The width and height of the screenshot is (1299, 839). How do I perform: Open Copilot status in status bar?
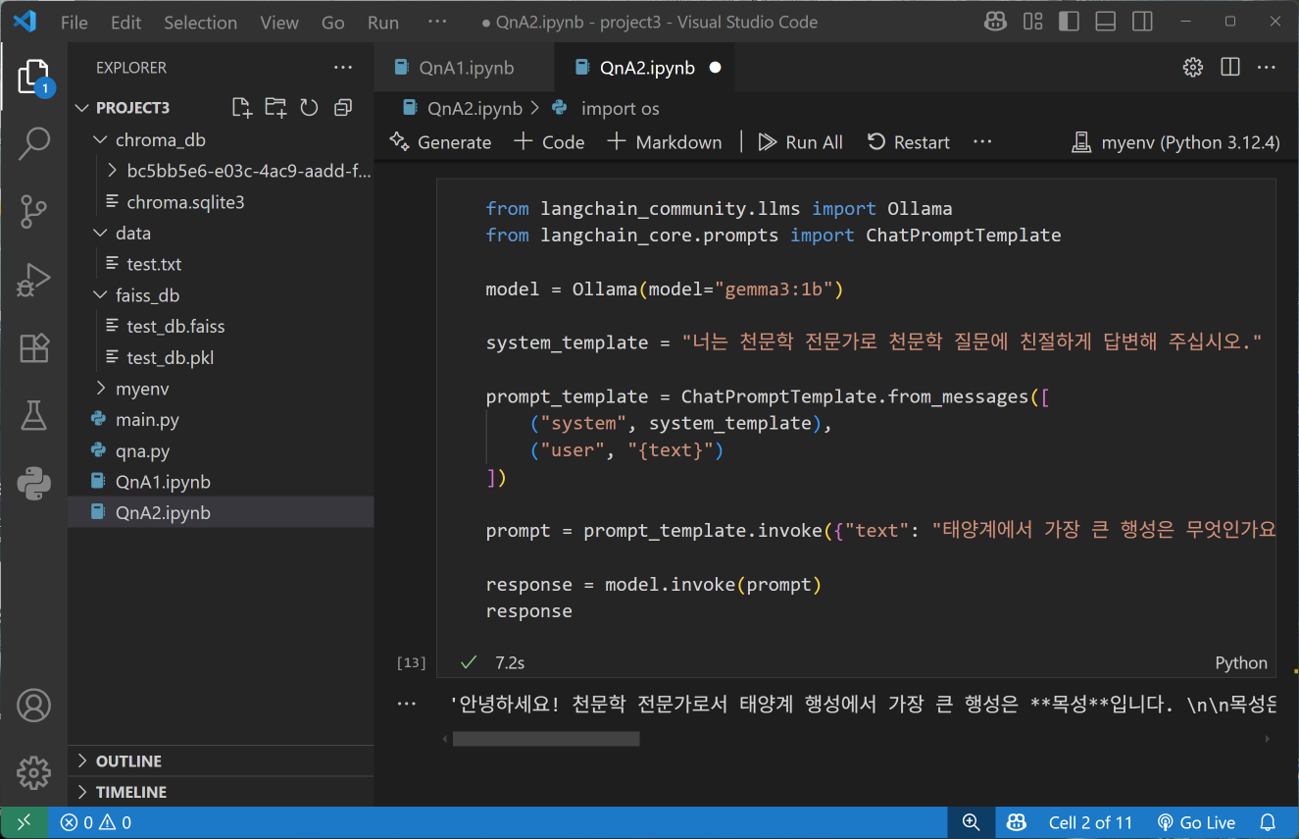tap(1016, 822)
